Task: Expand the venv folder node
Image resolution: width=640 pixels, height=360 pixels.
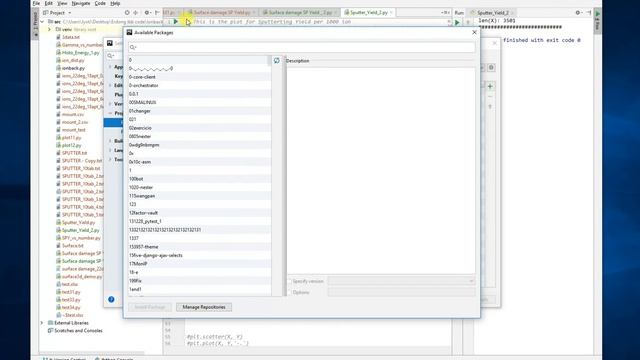Action: [49, 29]
